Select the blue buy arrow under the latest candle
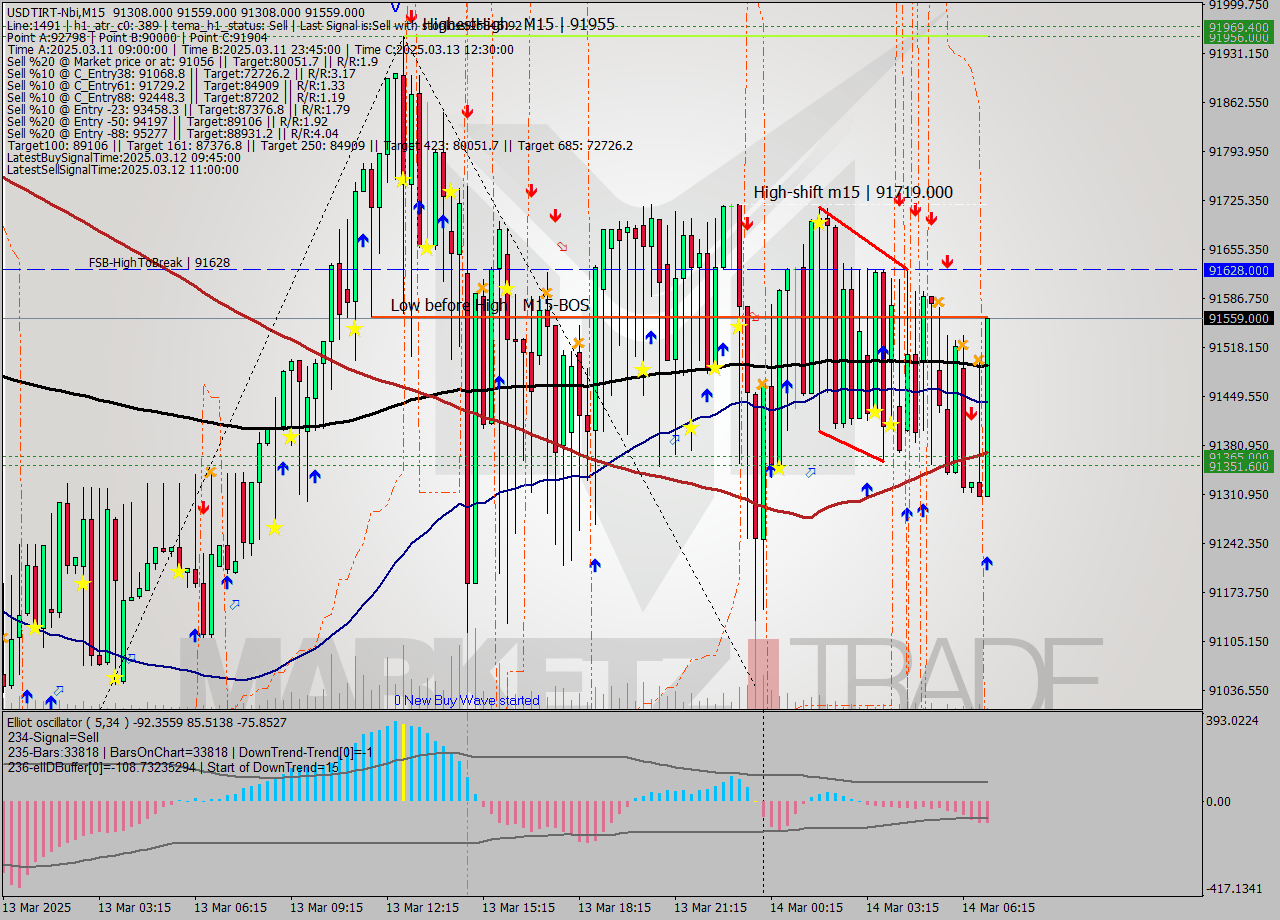This screenshot has height=920, width=1280. click(x=985, y=563)
